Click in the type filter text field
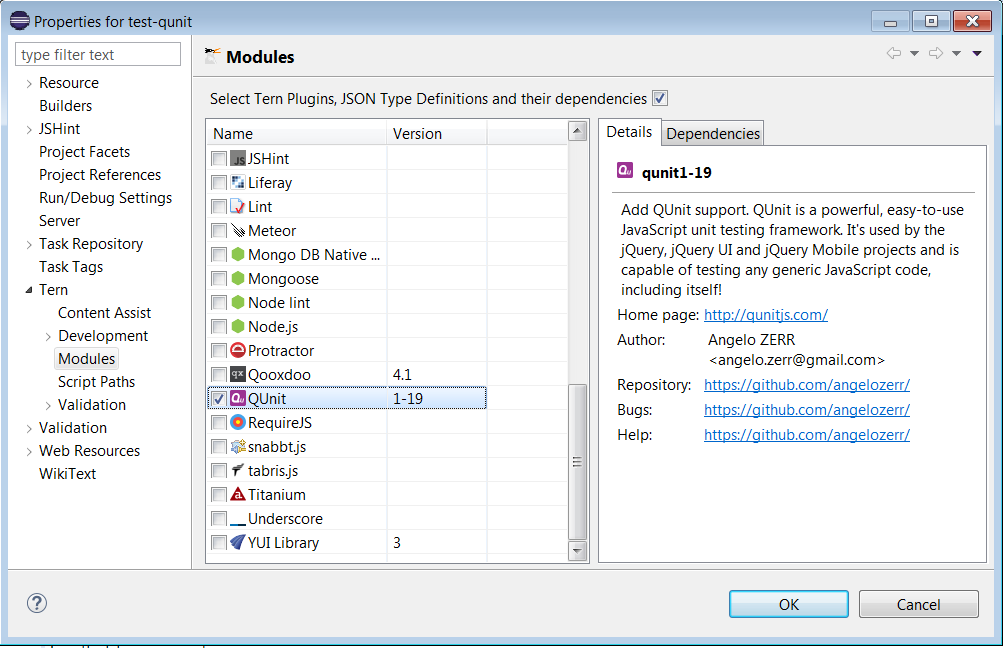The width and height of the screenshot is (1003, 648). pyautogui.click(x=97, y=54)
